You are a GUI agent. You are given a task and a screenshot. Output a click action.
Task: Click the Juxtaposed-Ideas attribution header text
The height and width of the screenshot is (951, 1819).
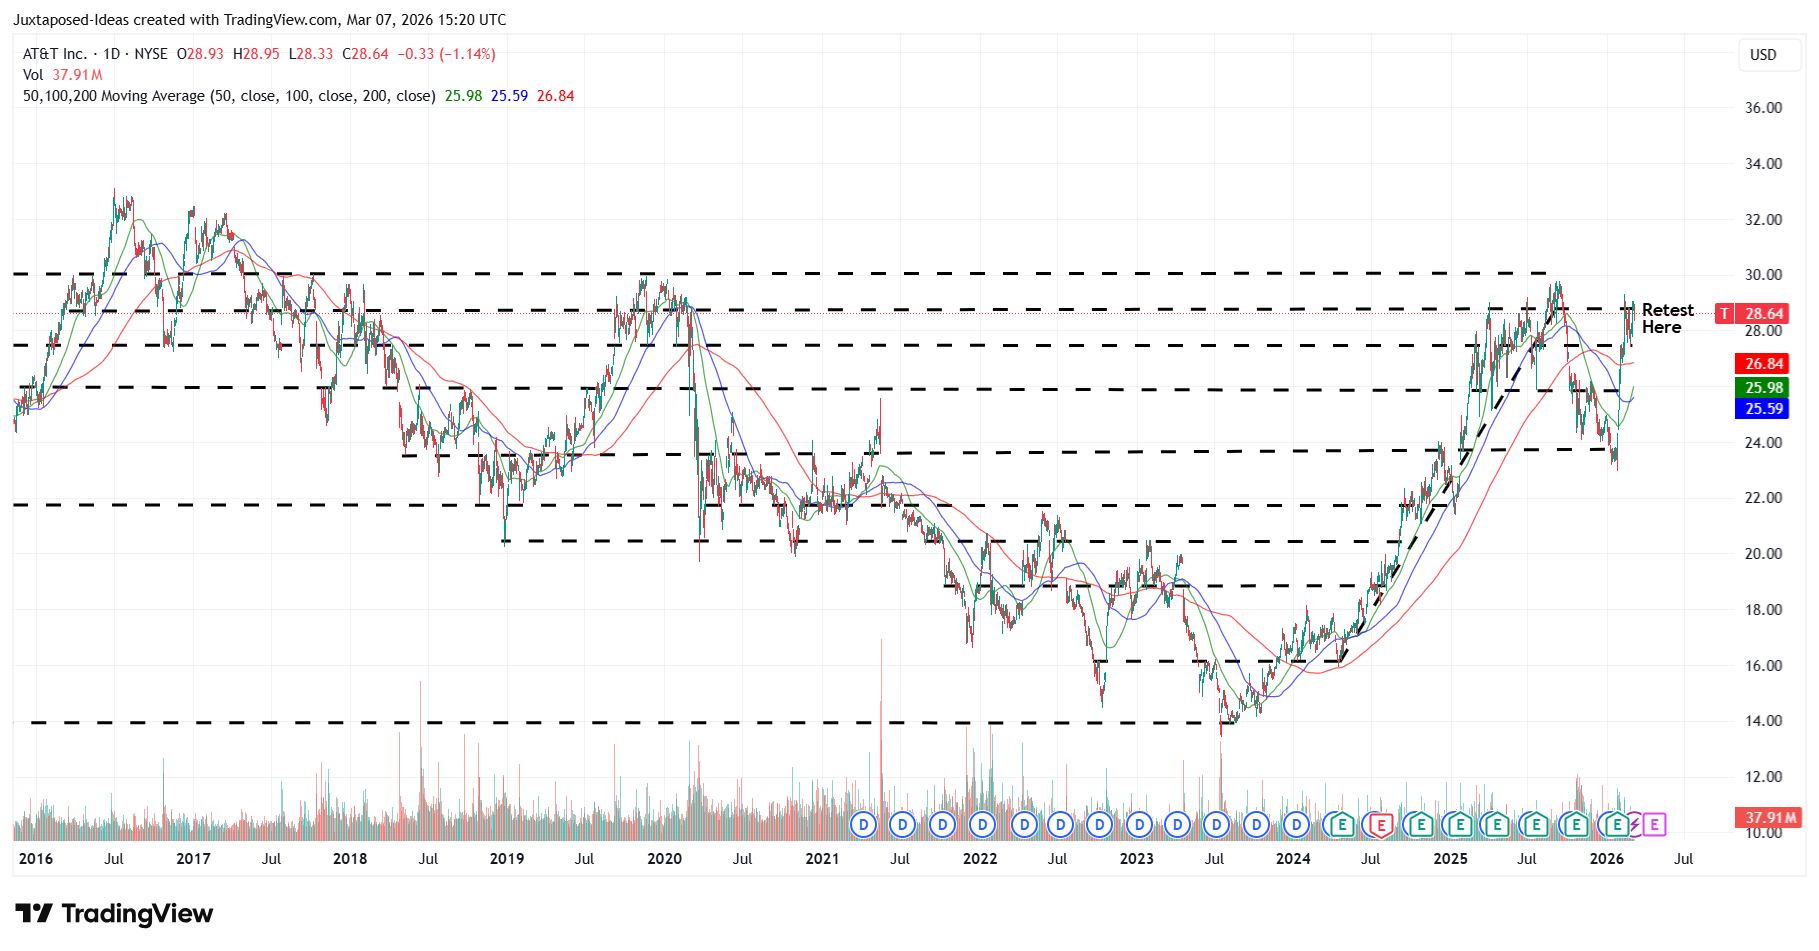tap(259, 20)
